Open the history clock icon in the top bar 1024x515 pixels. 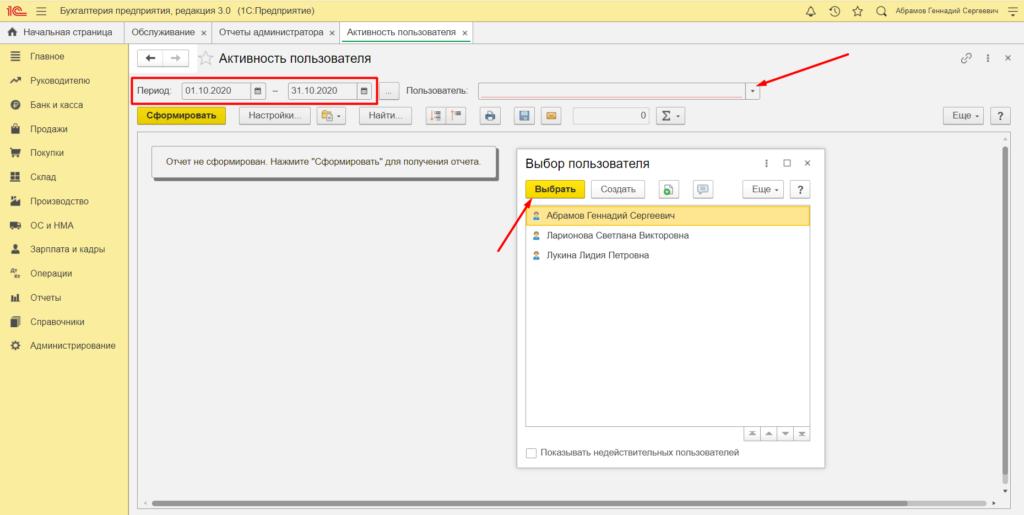pyautogui.click(x=834, y=11)
